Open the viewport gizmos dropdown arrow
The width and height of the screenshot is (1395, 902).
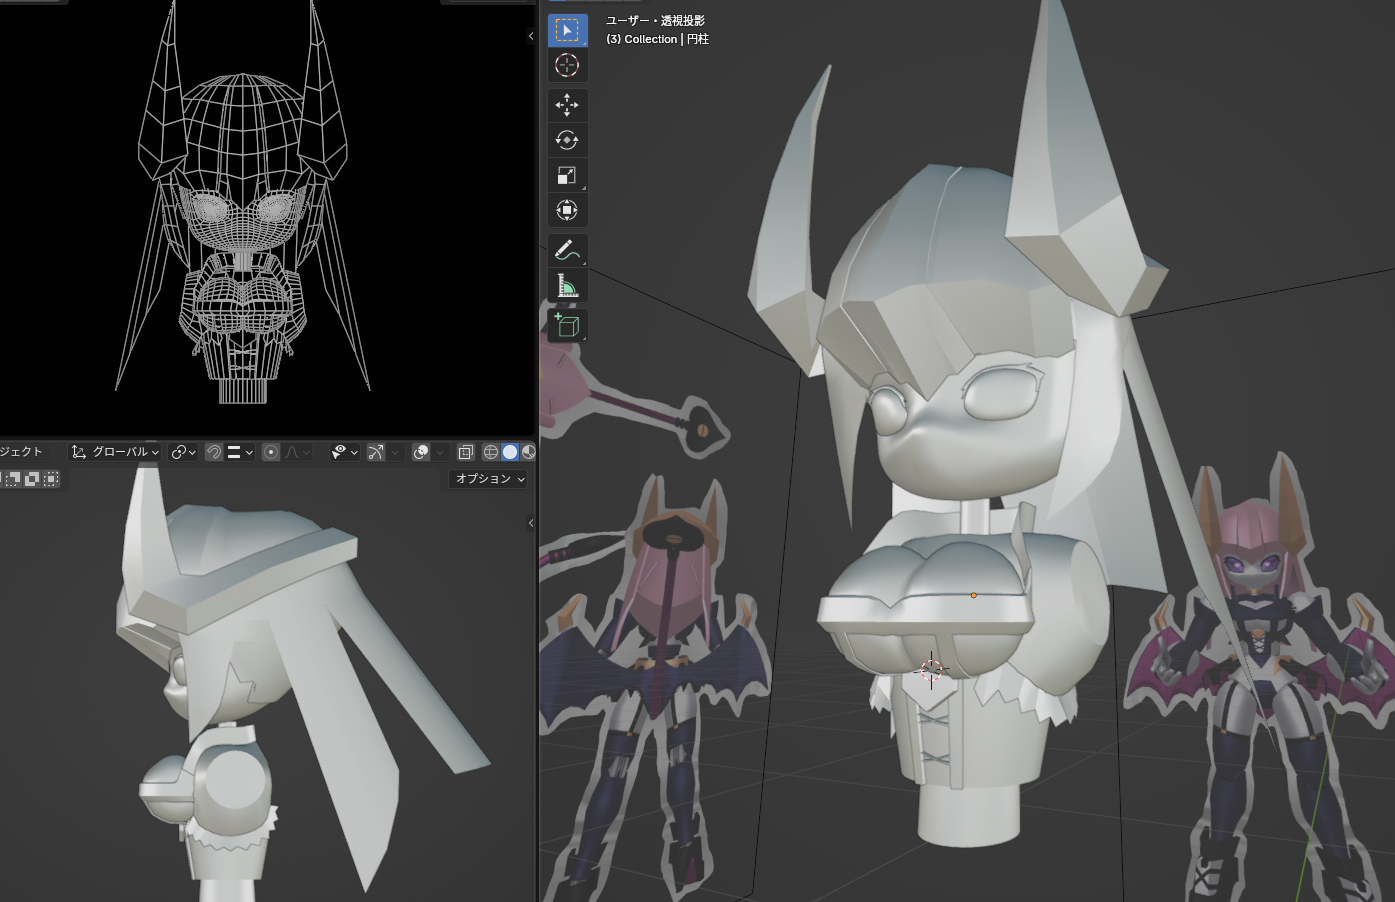click(x=395, y=452)
